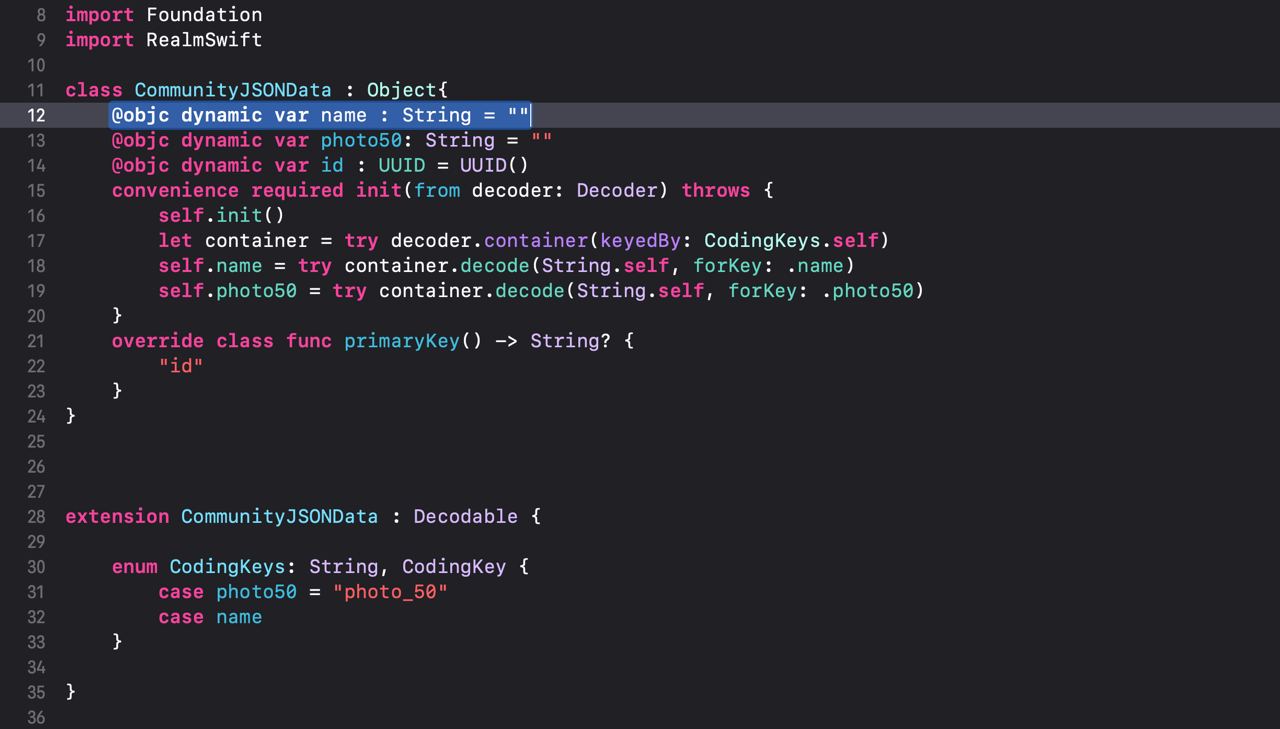Click "Decodable" protocol on line 28
The width and height of the screenshot is (1280, 729).
click(466, 516)
